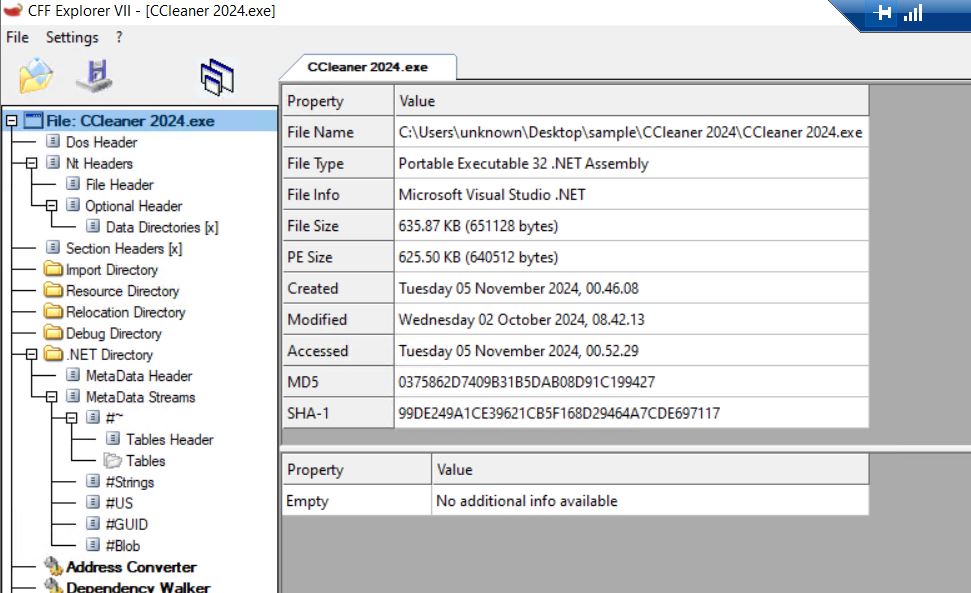Click the 'MD5' property label cell
The image size is (971, 593).
(338, 382)
